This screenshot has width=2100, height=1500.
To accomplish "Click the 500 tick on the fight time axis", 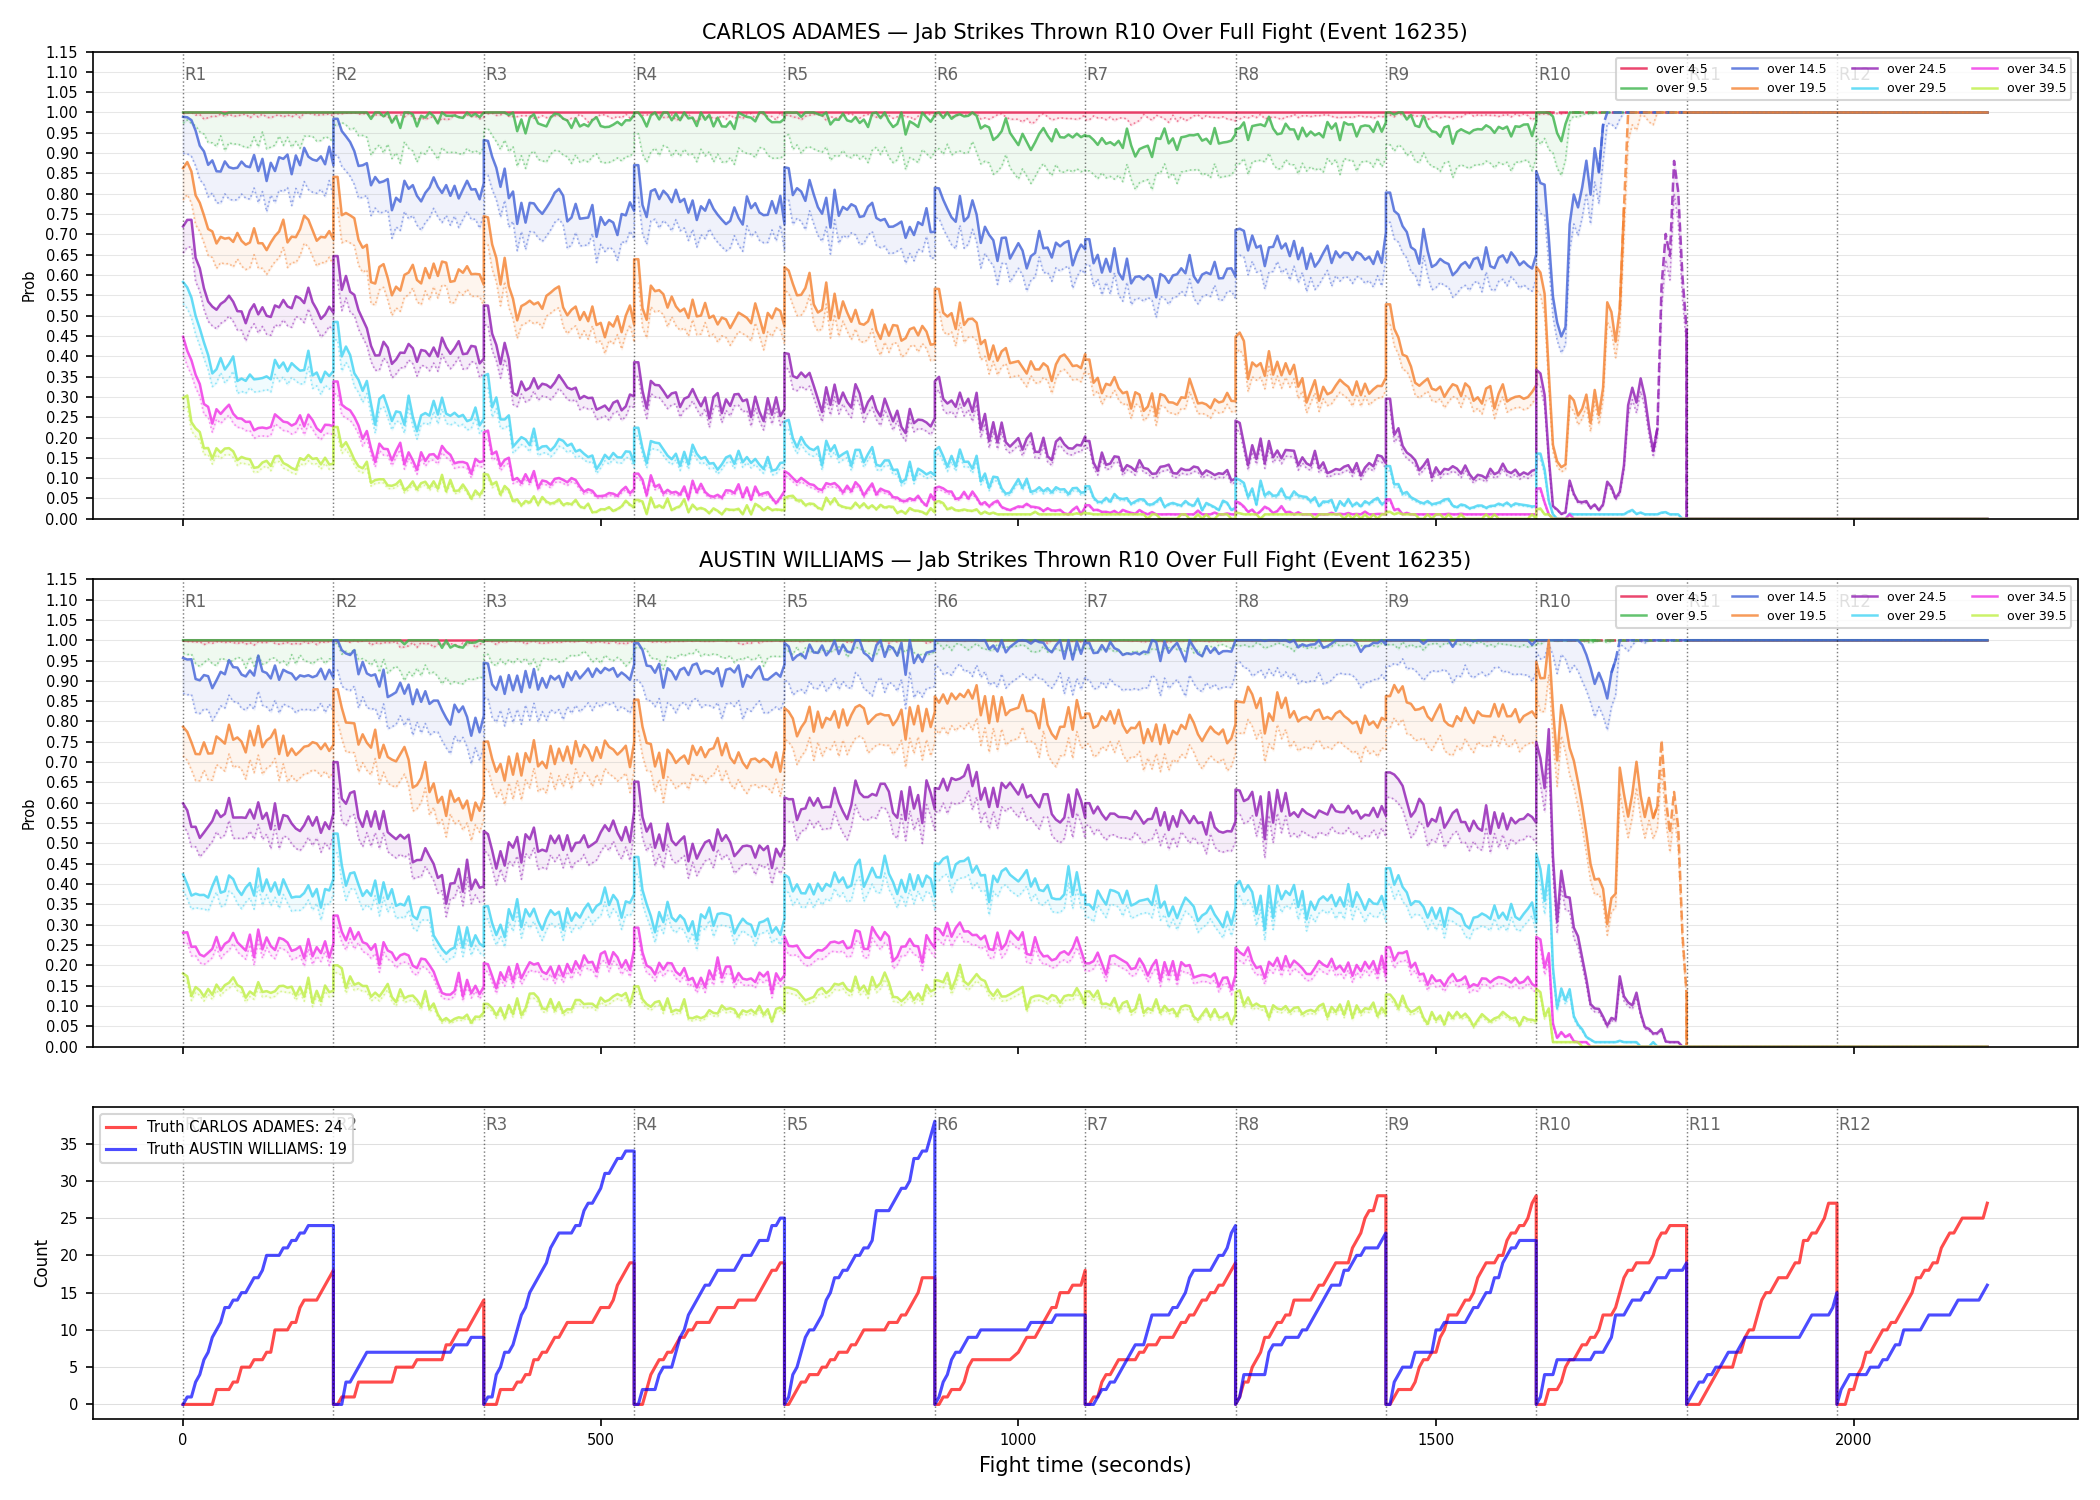I will click(600, 1439).
